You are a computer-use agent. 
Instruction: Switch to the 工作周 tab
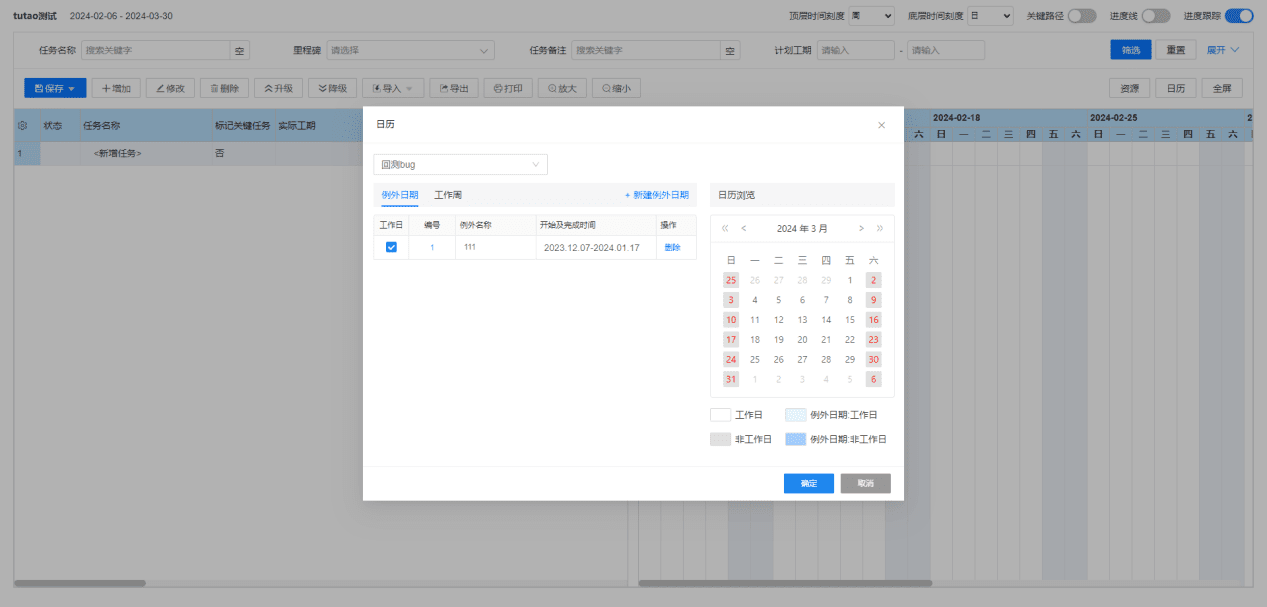click(x=448, y=195)
